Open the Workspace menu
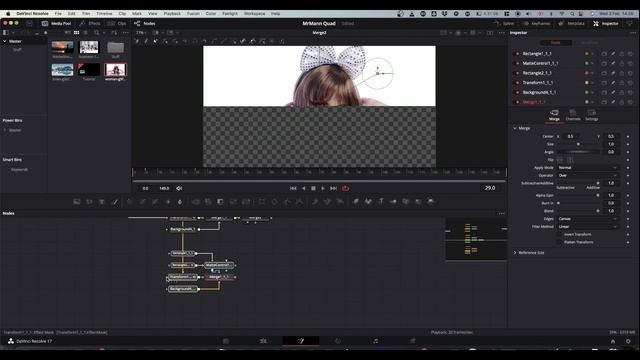Screen dimensions: 640x360 coord(254,13)
